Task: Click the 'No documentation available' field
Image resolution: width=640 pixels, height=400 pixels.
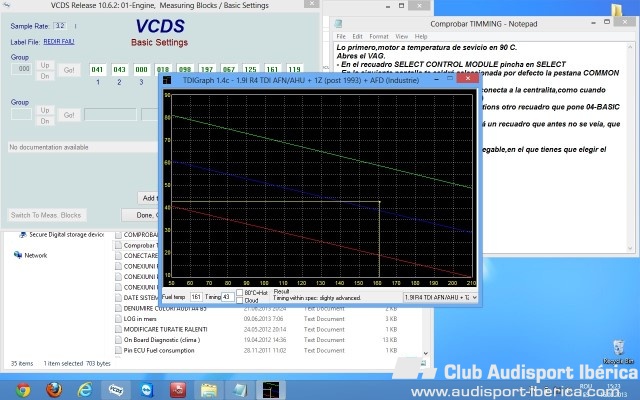Action: click(x=83, y=147)
